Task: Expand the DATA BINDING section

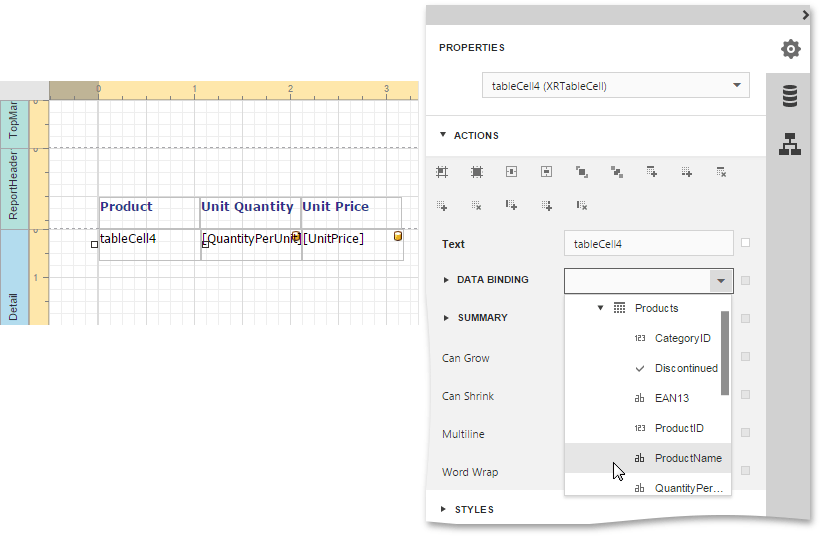Action: point(446,280)
